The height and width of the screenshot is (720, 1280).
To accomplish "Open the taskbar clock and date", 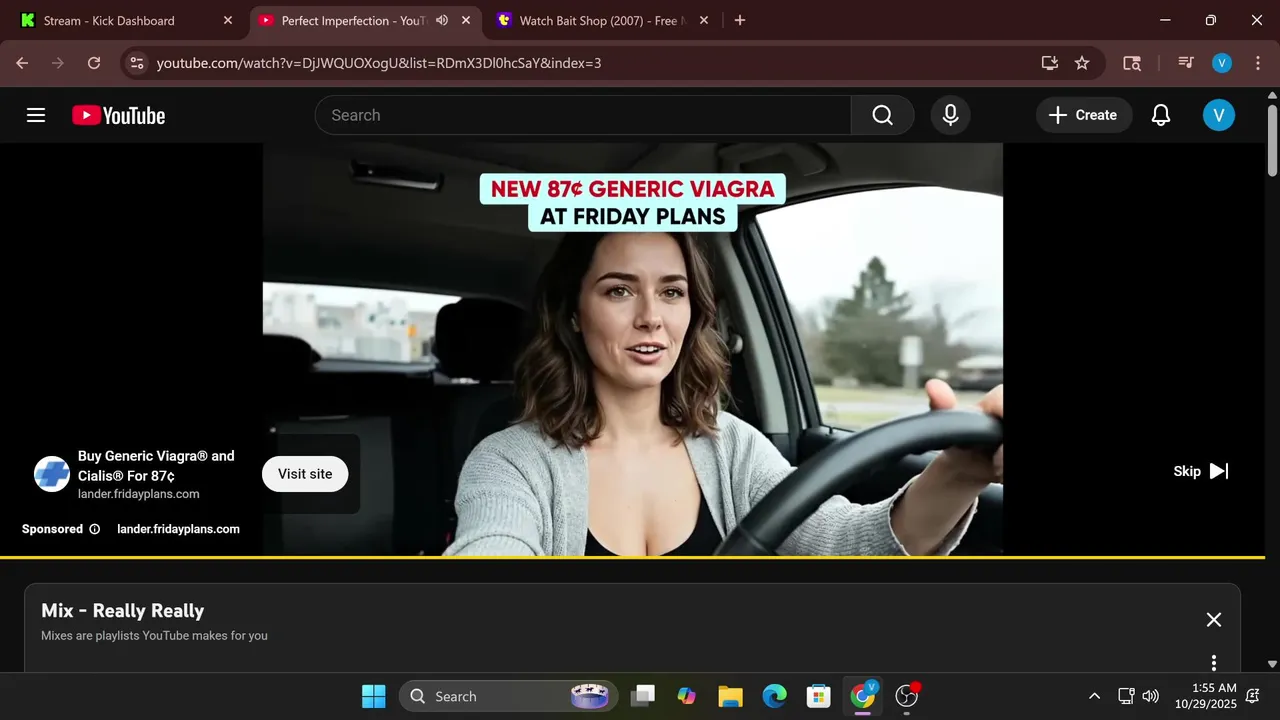I will coord(1206,696).
